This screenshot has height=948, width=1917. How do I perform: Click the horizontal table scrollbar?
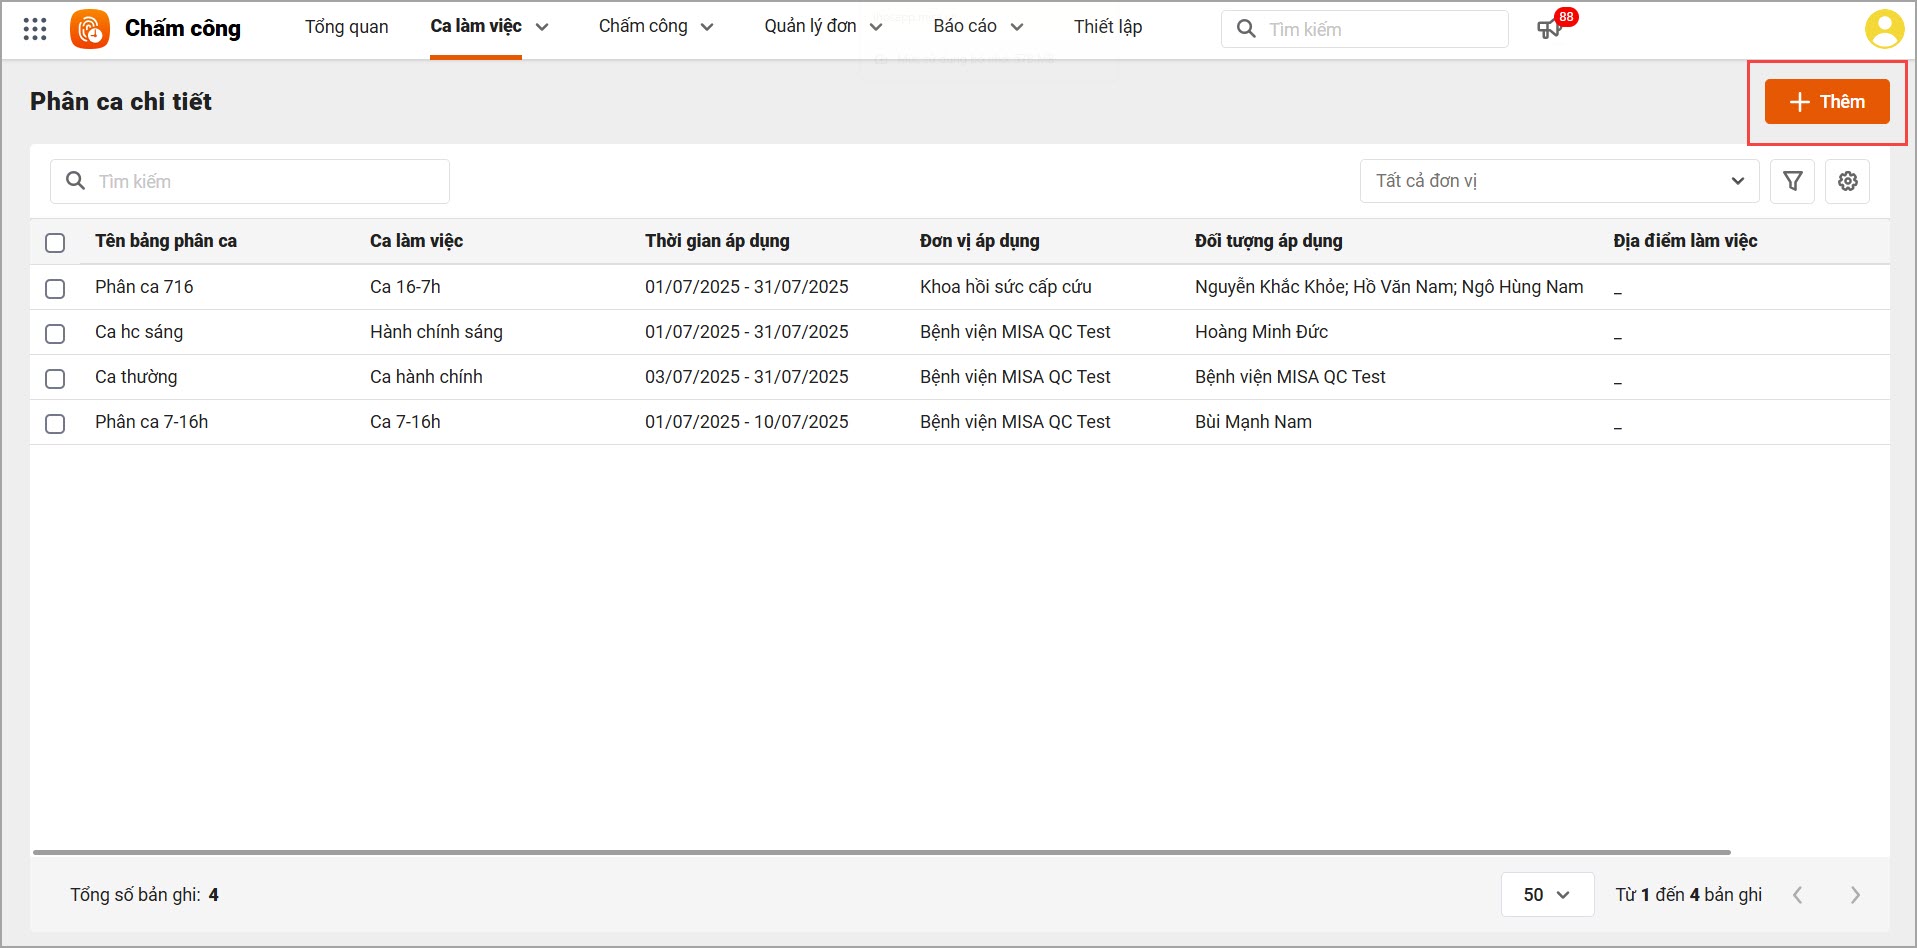point(880,852)
